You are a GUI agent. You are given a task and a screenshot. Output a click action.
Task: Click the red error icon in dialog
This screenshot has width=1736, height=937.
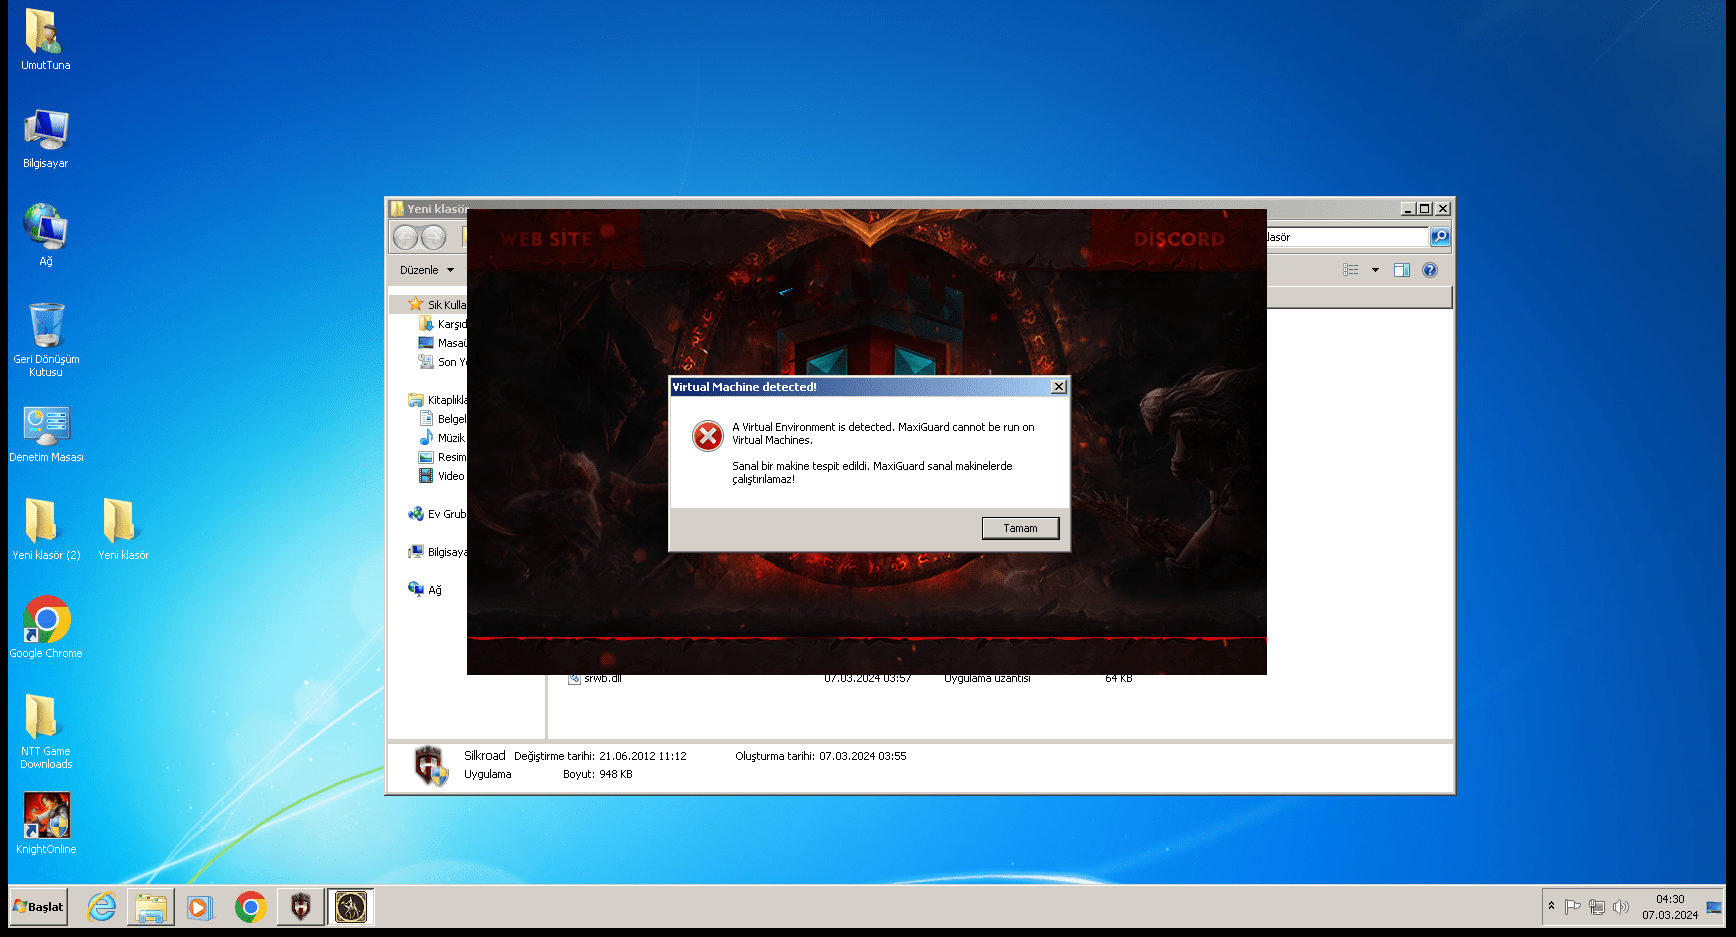(x=708, y=435)
